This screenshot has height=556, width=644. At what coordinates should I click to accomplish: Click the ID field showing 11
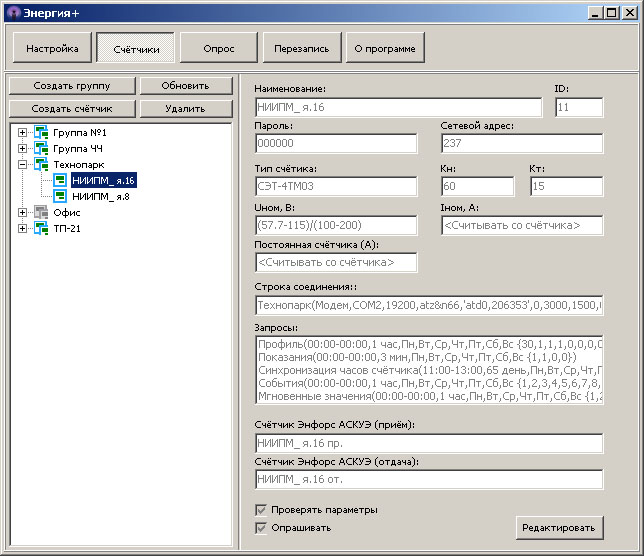(579, 107)
